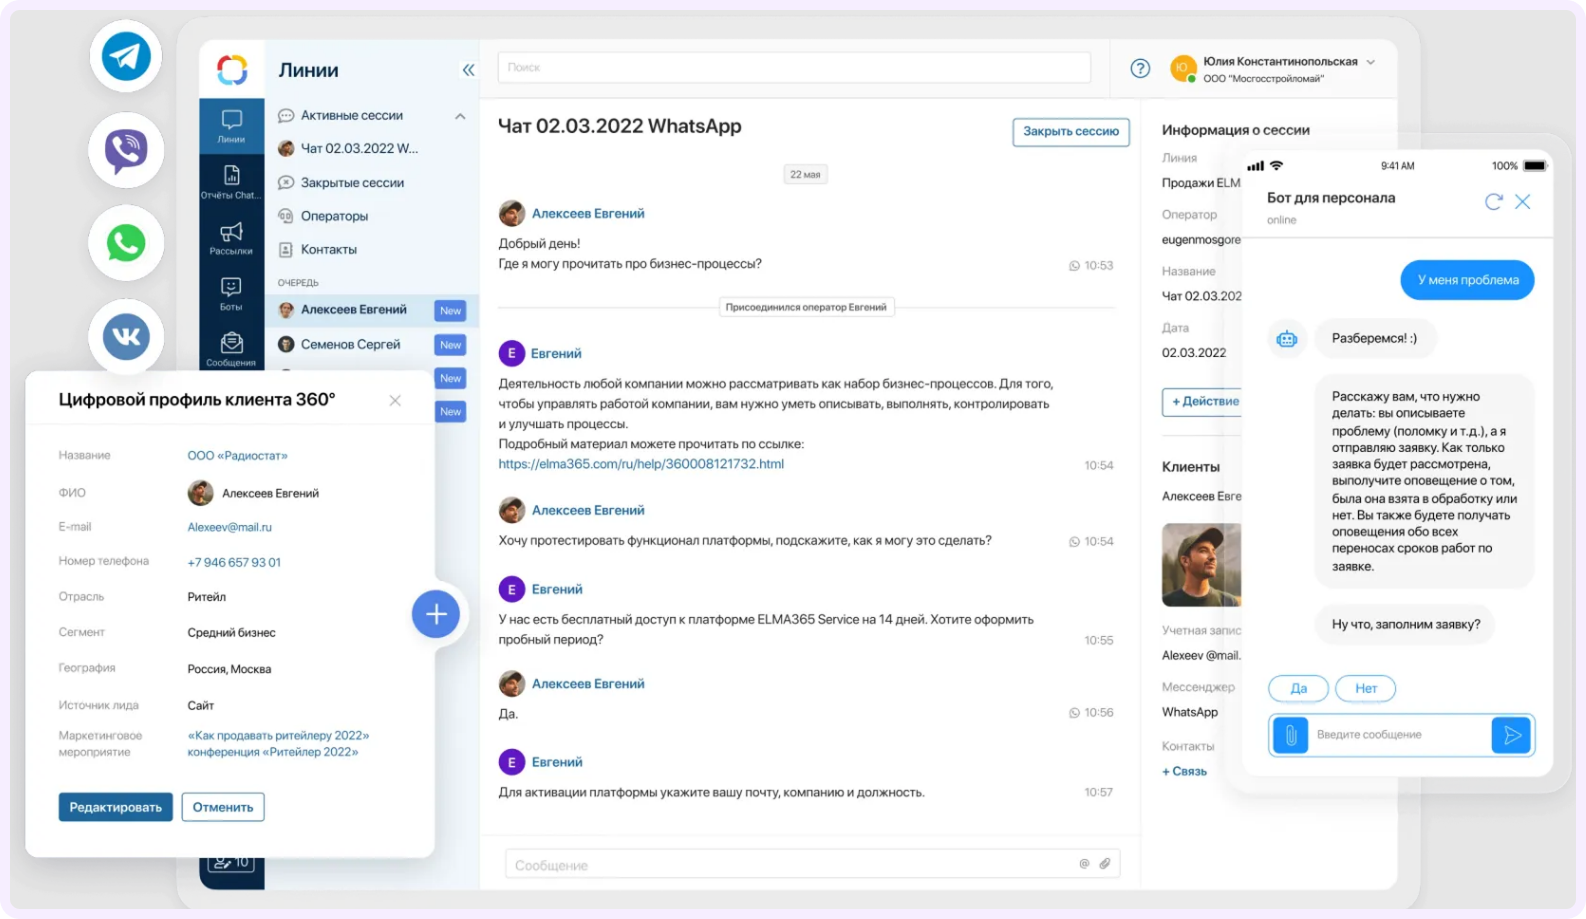Open the ООО «Радиостат» company link

coord(237,455)
